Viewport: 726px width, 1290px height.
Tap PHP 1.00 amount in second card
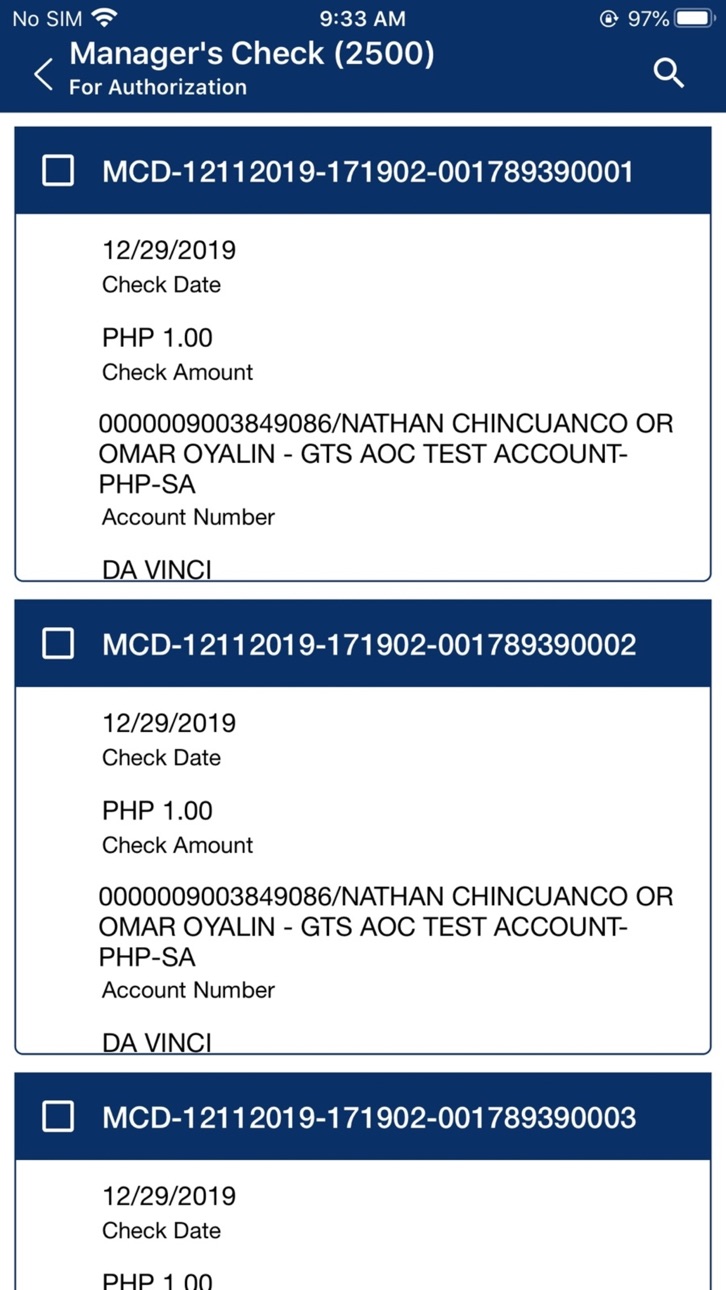[157, 811]
